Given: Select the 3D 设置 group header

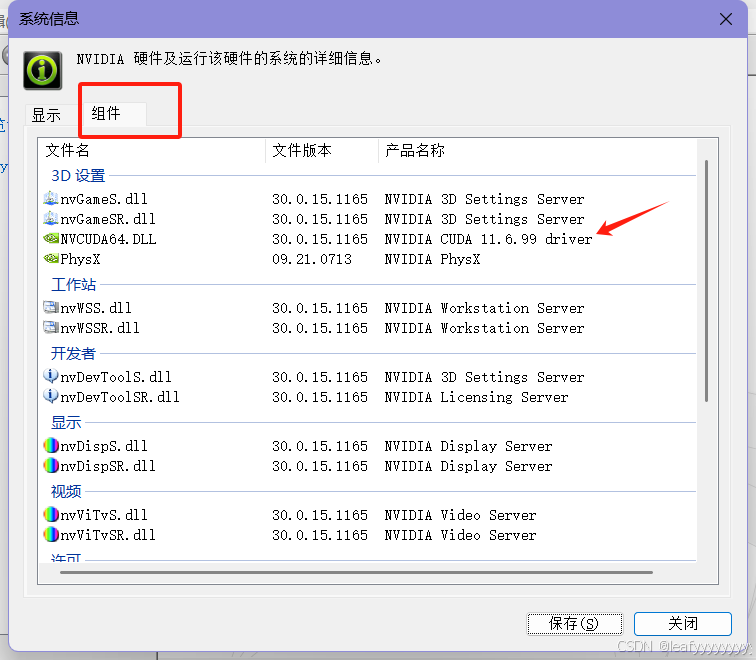Looking at the screenshot, I should pyautogui.click(x=78, y=175).
